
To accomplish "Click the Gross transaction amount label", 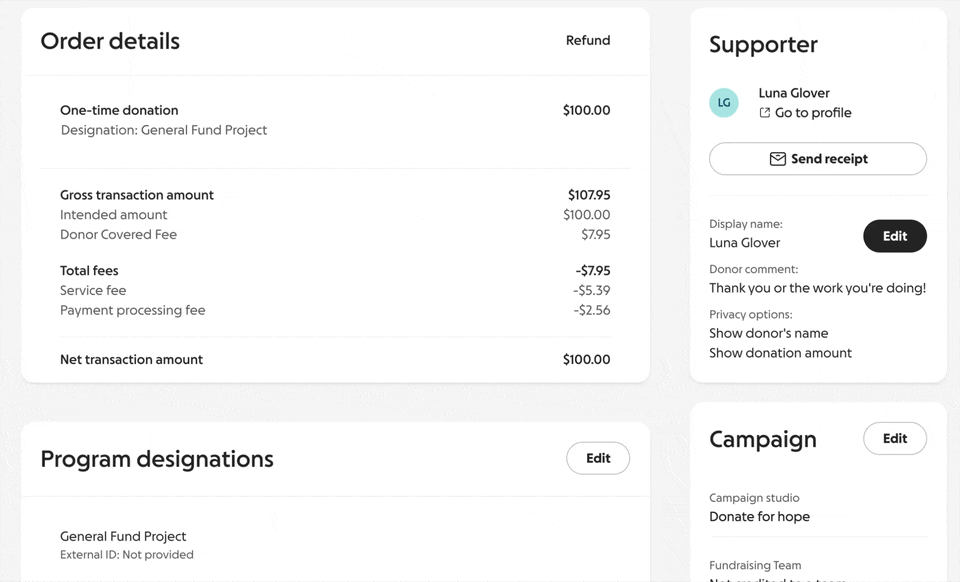I will (x=137, y=195).
